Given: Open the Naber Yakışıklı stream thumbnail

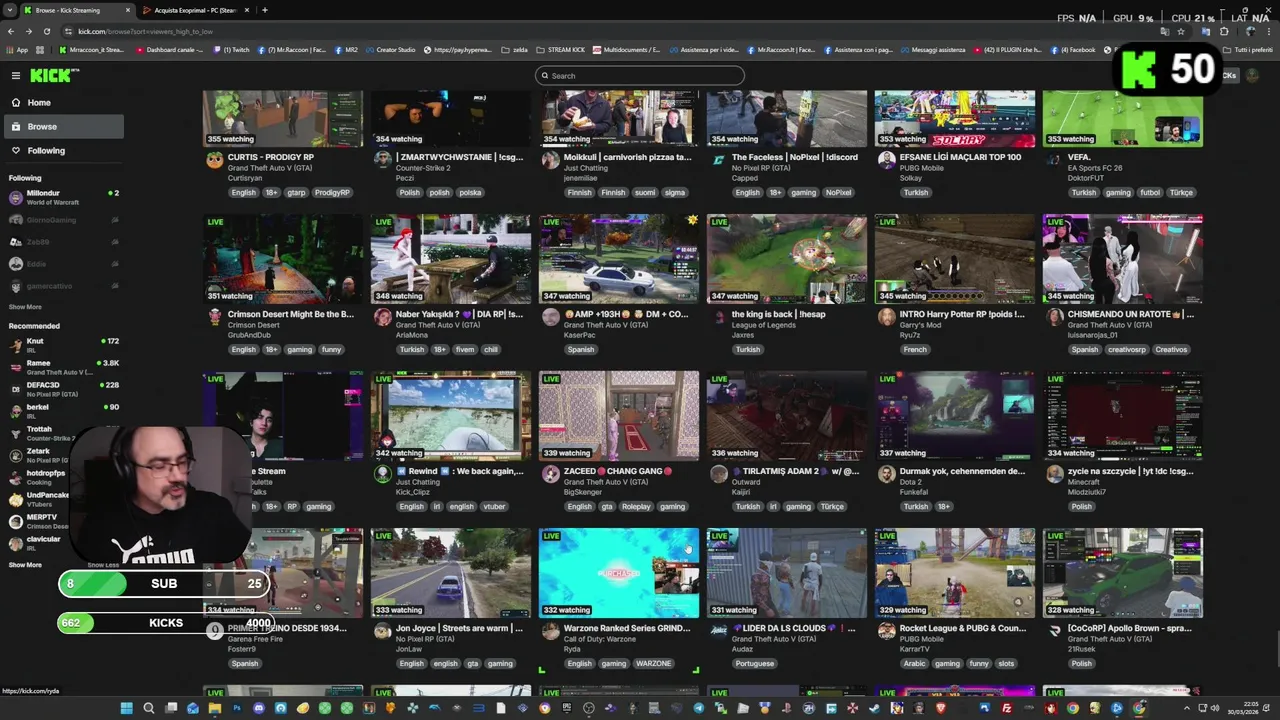Looking at the screenshot, I should 451,258.
